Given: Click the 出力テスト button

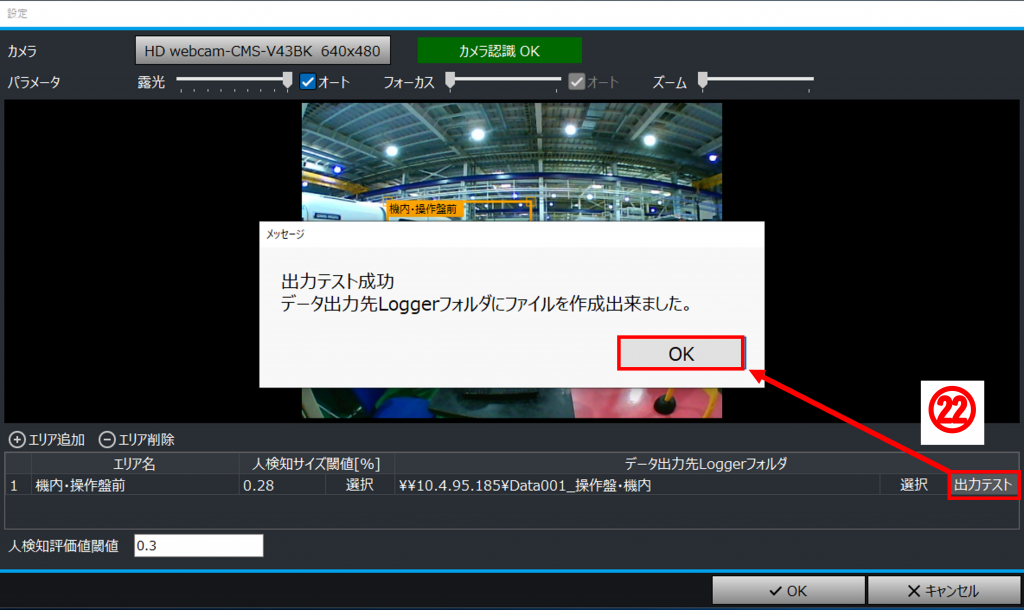Looking at the screenshot, I should [983, 485].
